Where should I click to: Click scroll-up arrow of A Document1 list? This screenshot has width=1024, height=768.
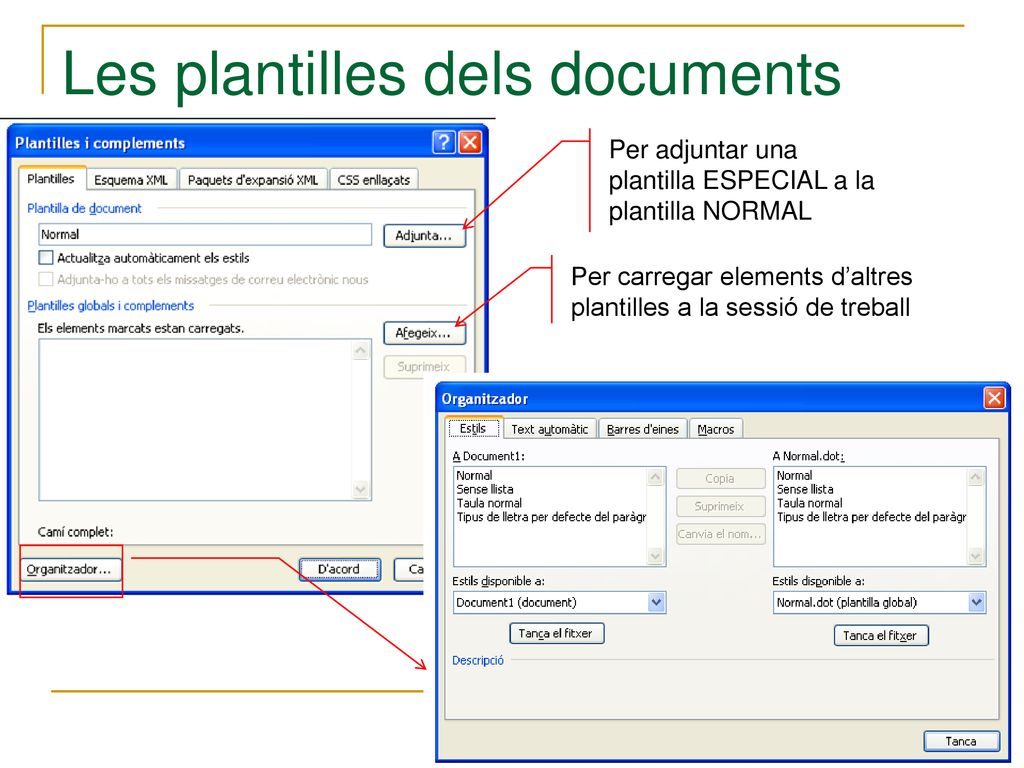pos(655,477)
